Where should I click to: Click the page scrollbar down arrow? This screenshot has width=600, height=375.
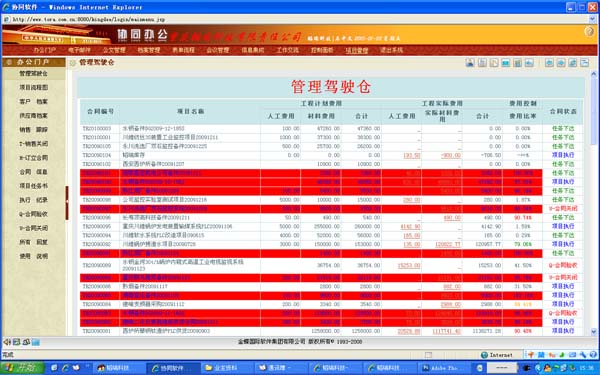[x=594, y=332]
